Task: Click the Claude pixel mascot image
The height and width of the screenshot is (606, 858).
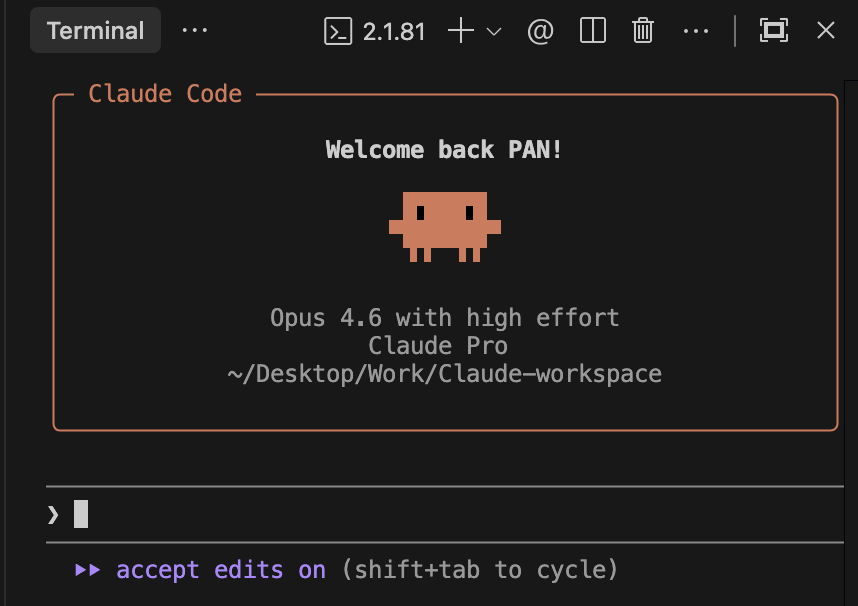Action: click(x=444, y=226)
